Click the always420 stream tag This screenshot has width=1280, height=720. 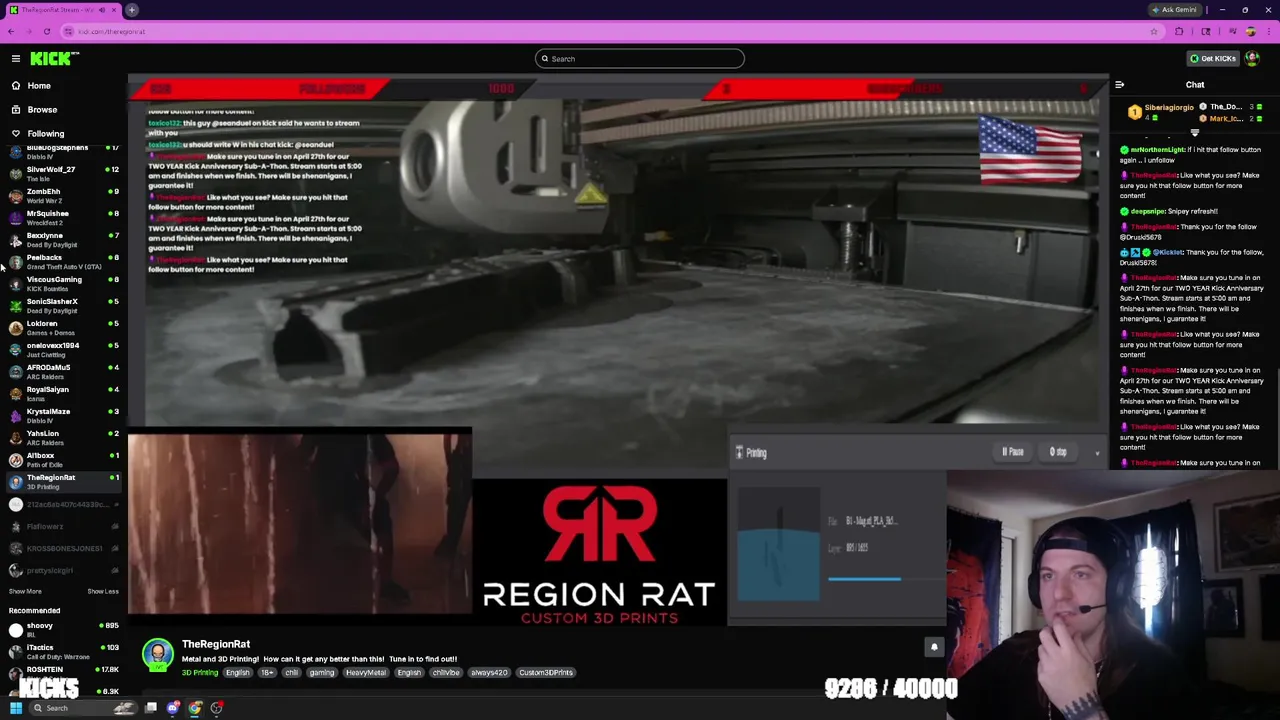(x=489, y=673)
